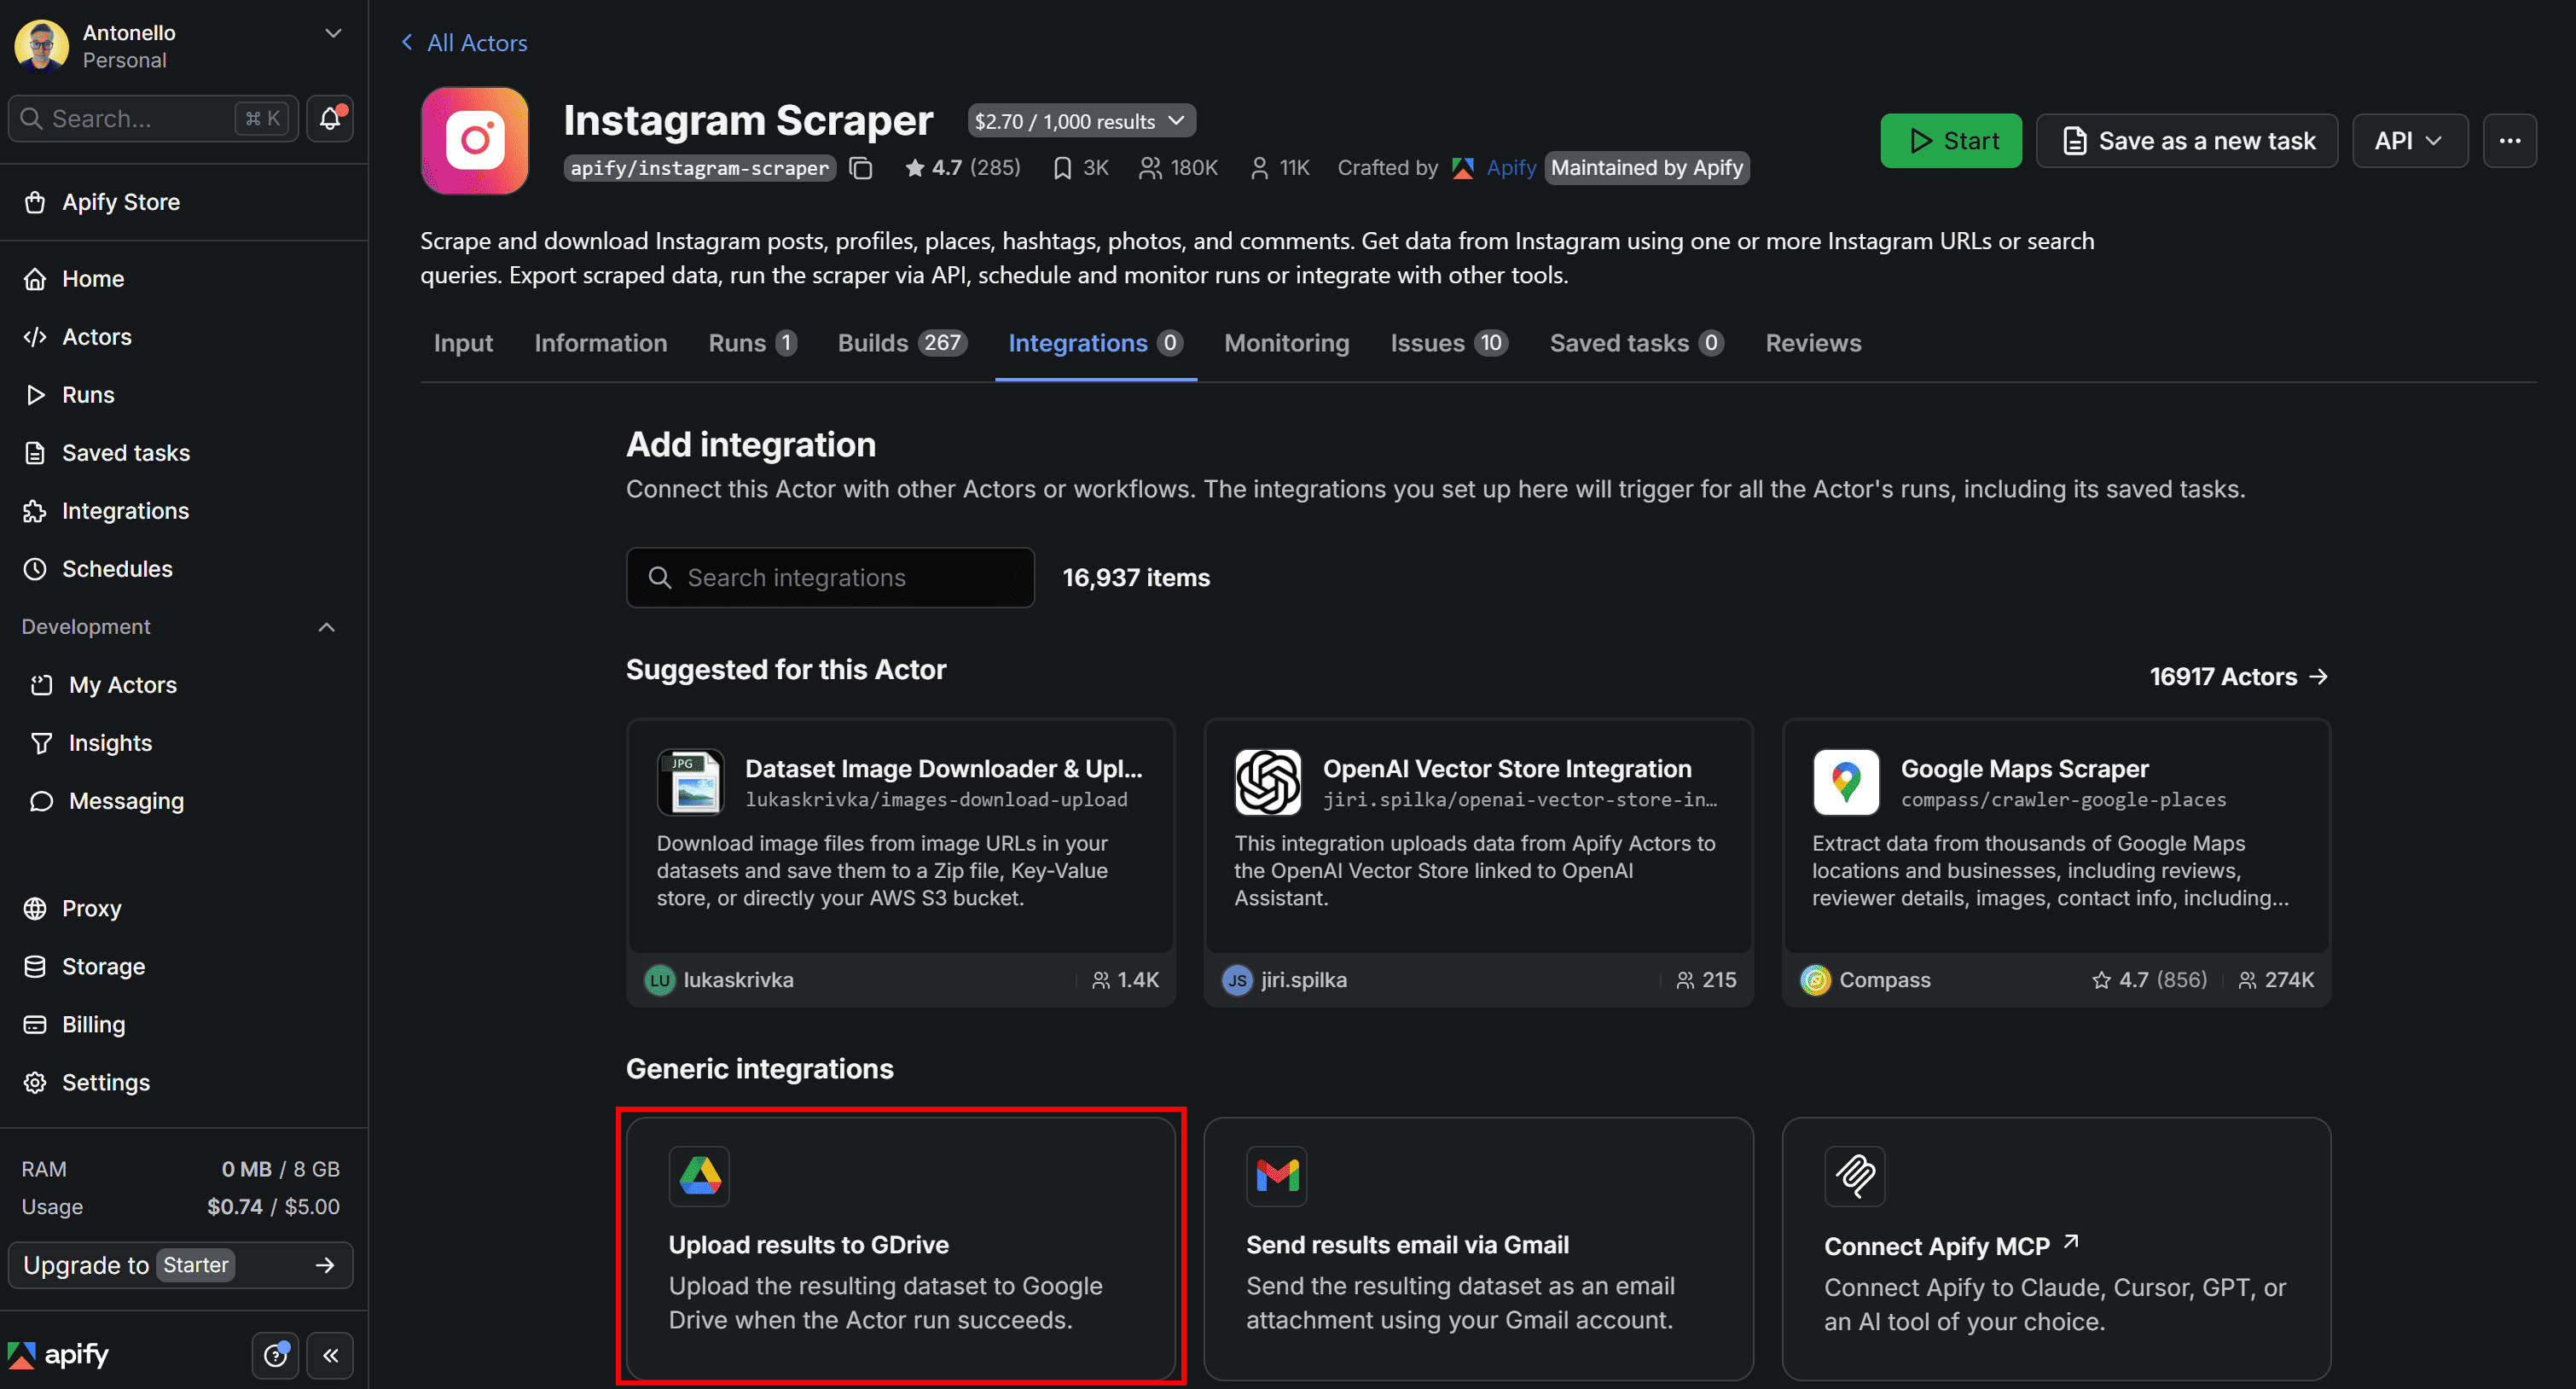This screenshot has width=2576, height=1389.
Task: Select the Home icon in sidebar
Action: 36,278
